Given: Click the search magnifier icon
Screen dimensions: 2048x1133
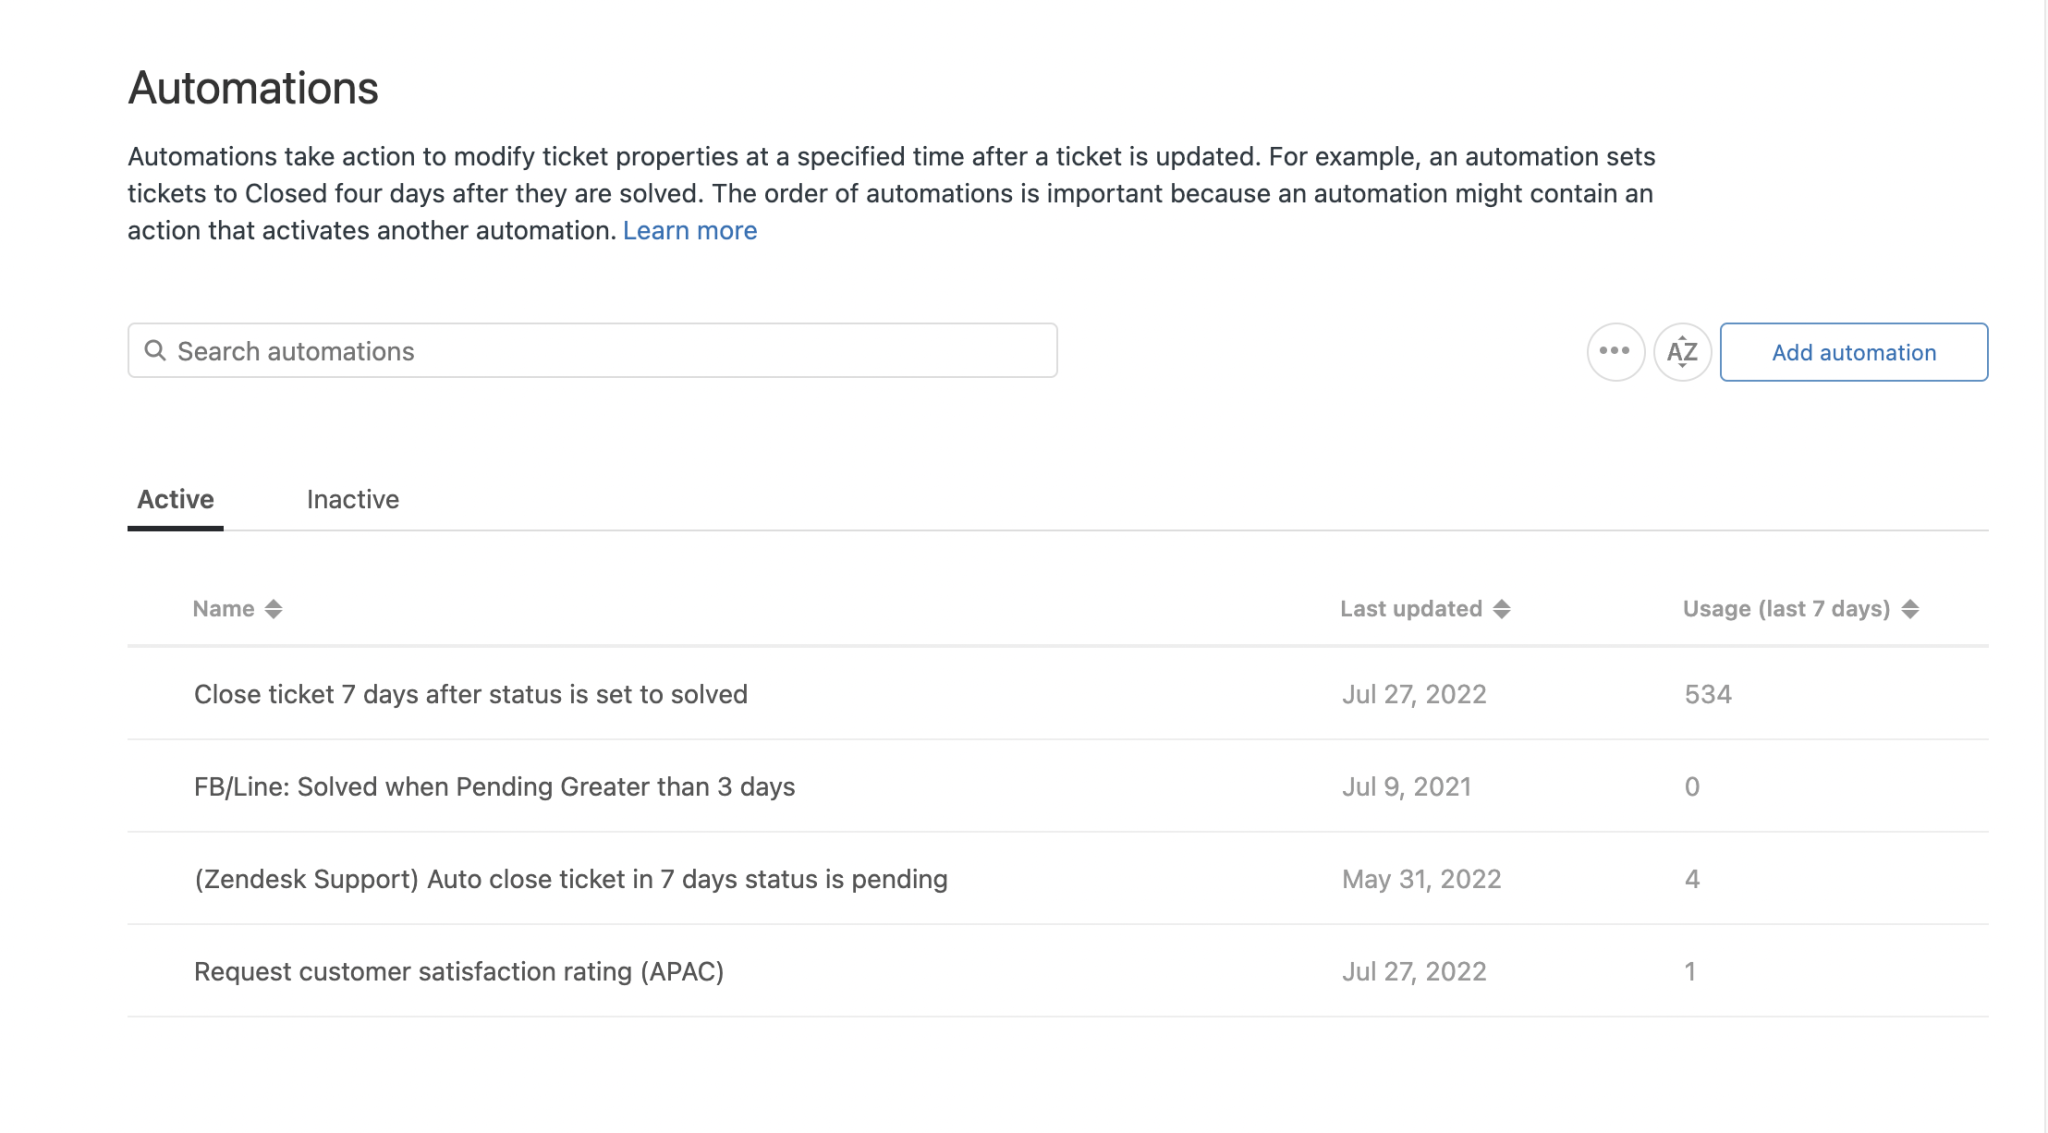Looking at the screenshot, I should coord(156,351).
